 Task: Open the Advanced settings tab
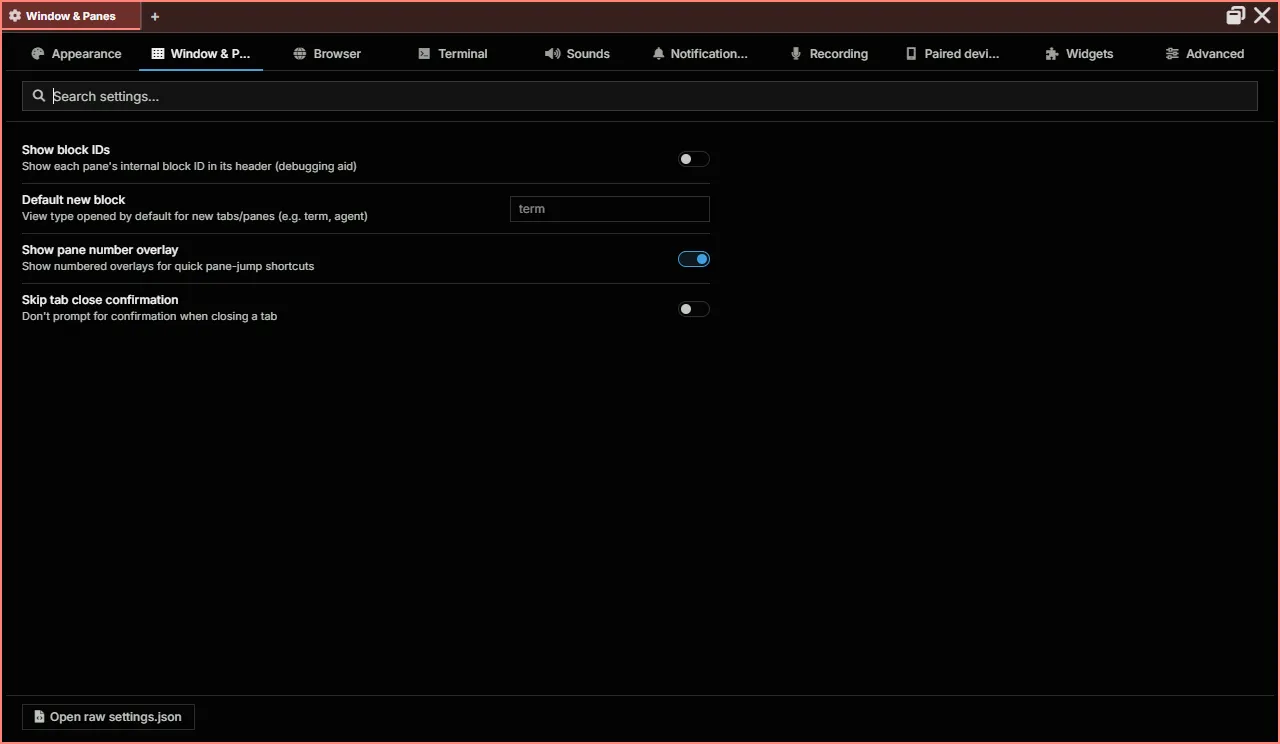pyautogui.click(x=1205, y=54)
